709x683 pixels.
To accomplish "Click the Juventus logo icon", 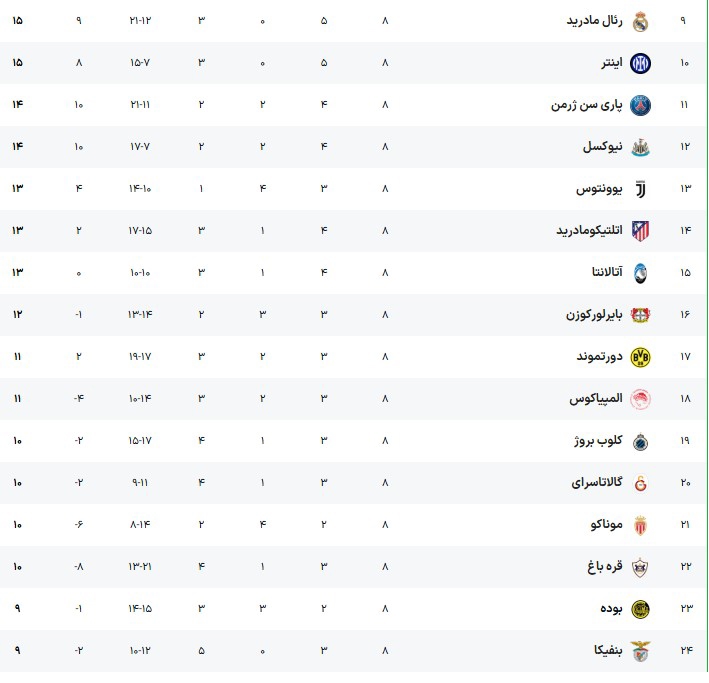I will (x=641, y=189).
